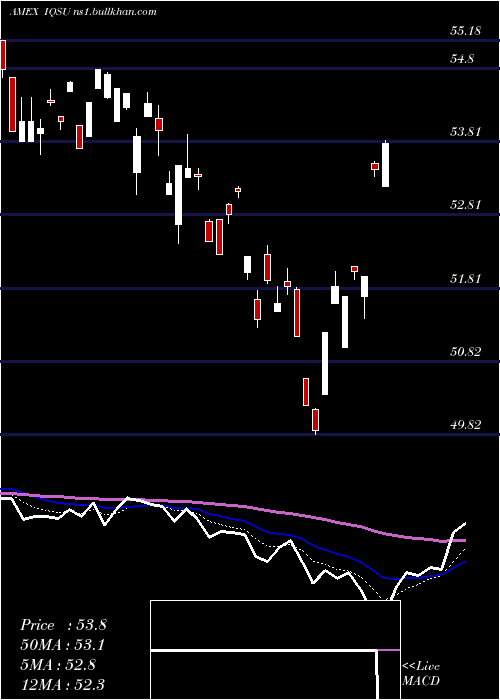
Task: Click the 55.18 price level label
Action: (x=465, y=31)
